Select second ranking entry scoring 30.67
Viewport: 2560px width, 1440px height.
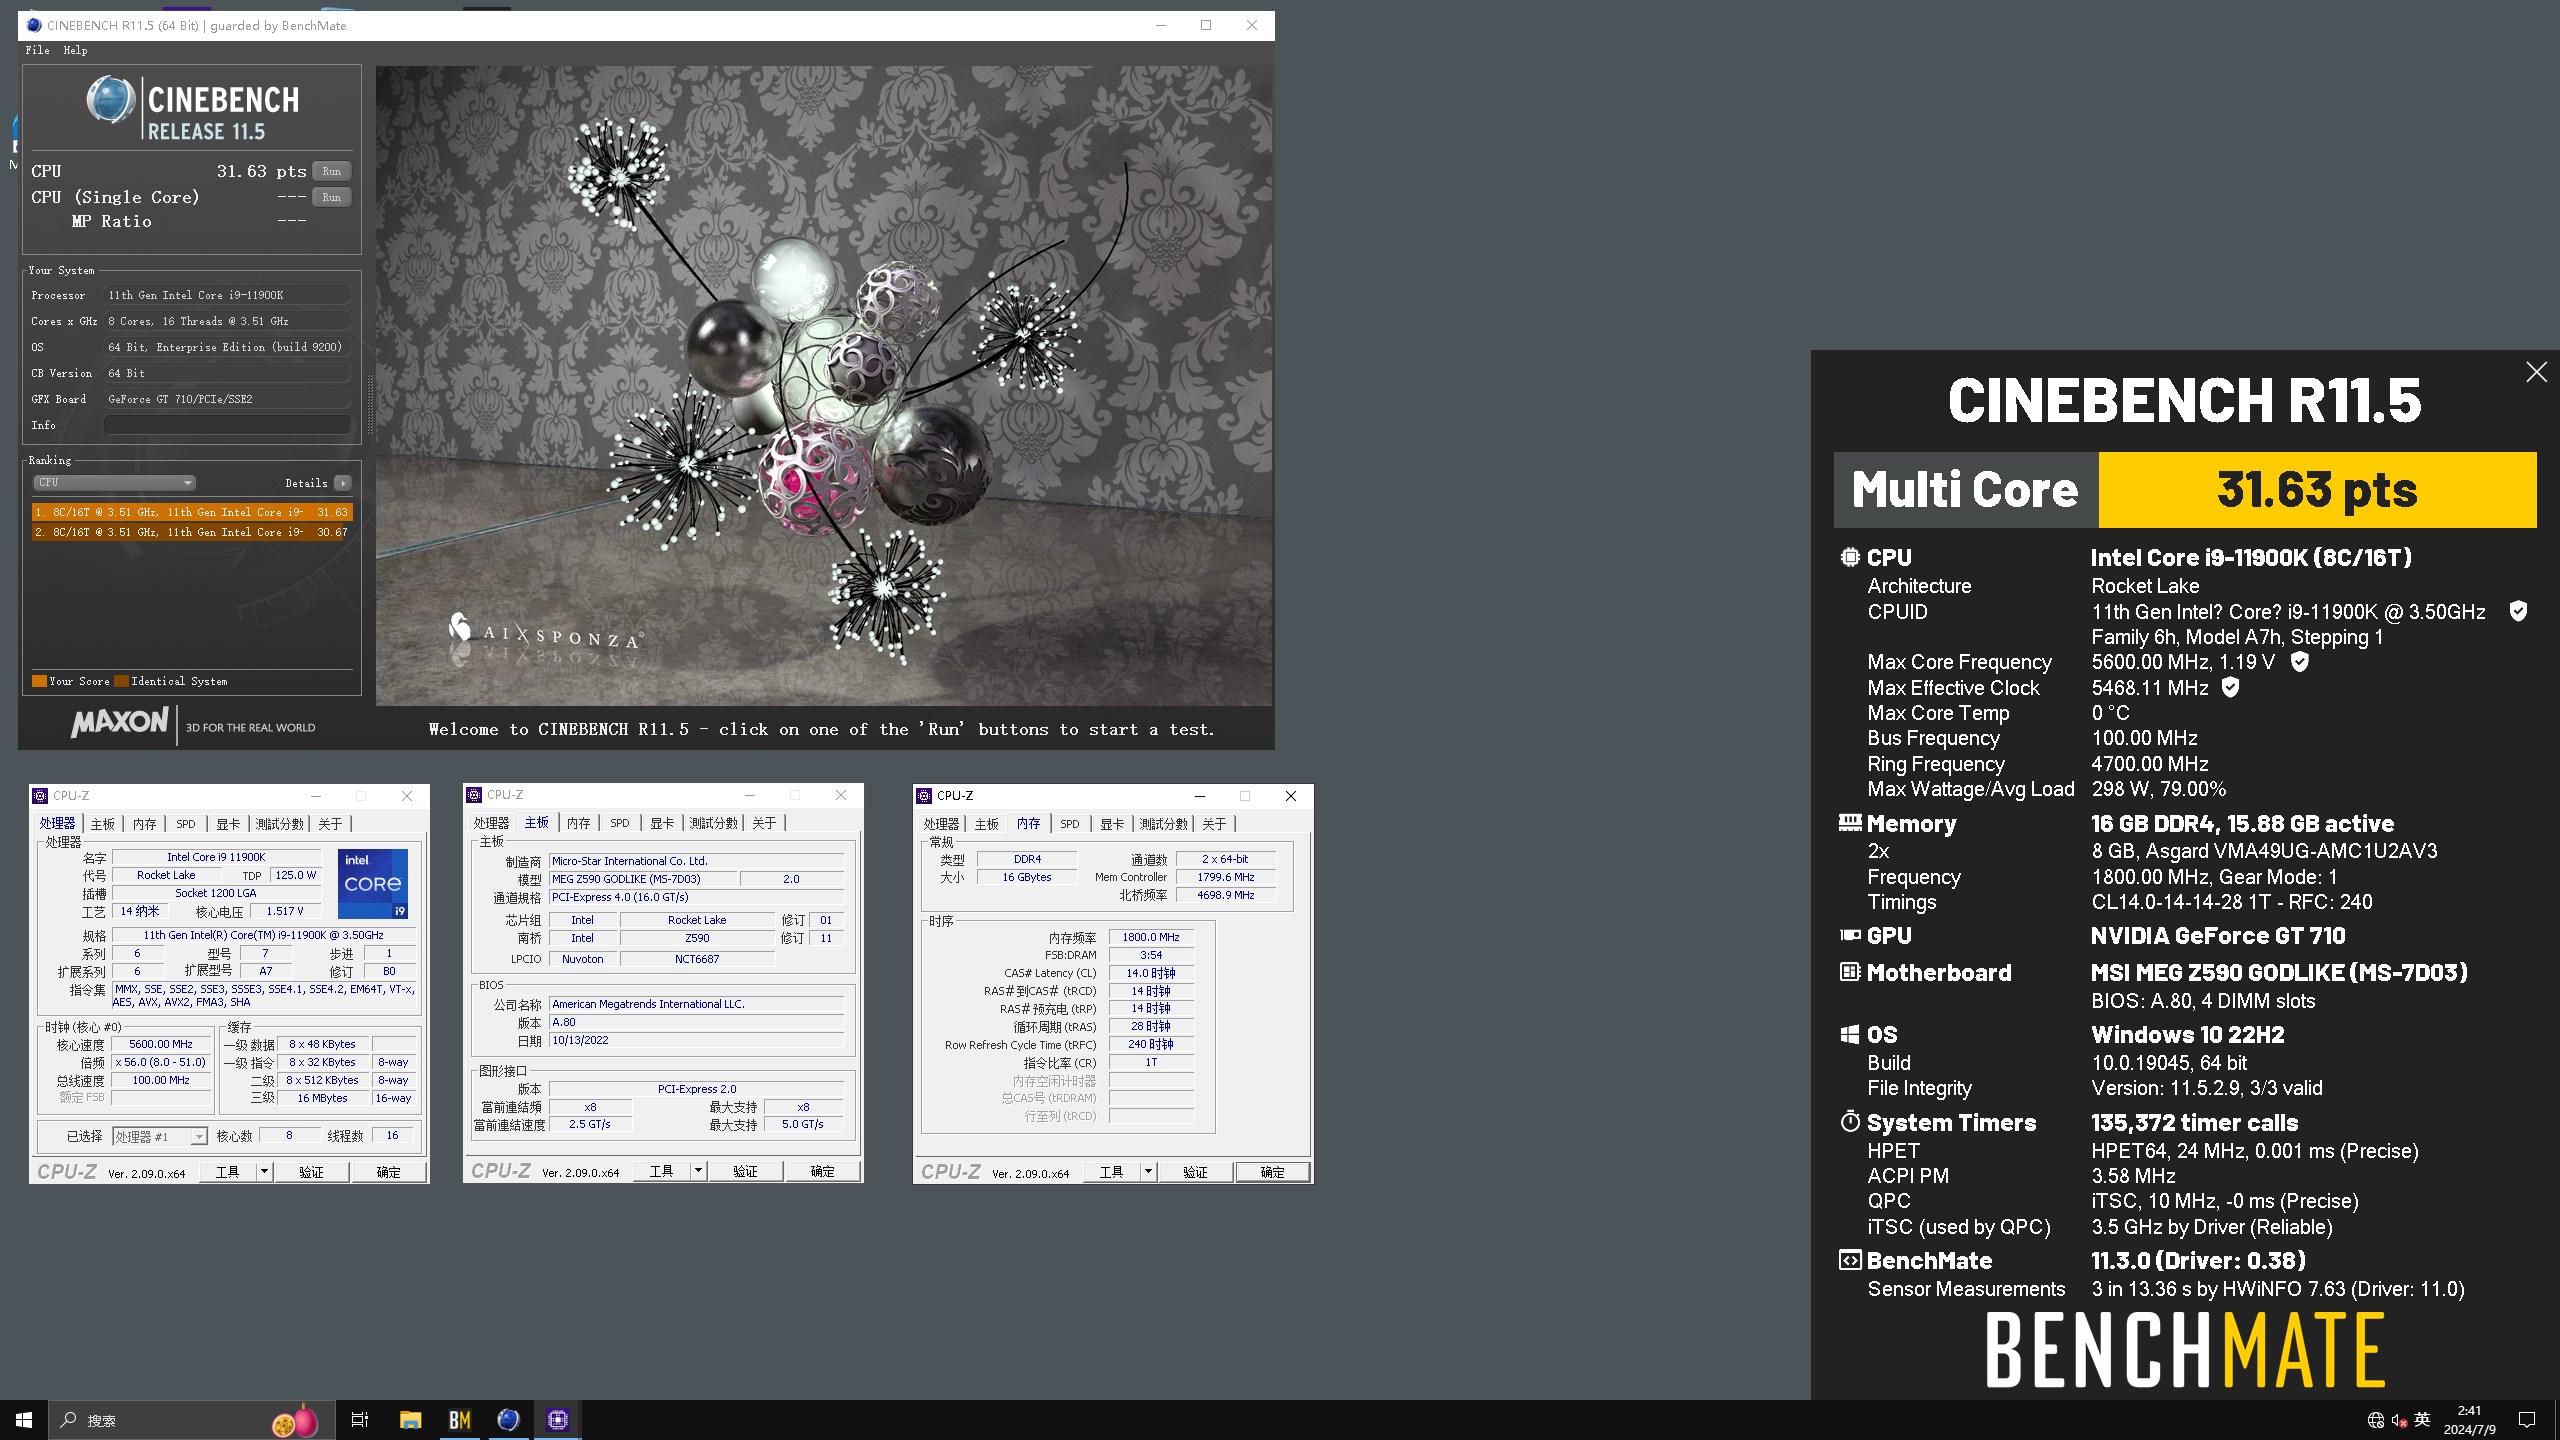coord(191,532)
